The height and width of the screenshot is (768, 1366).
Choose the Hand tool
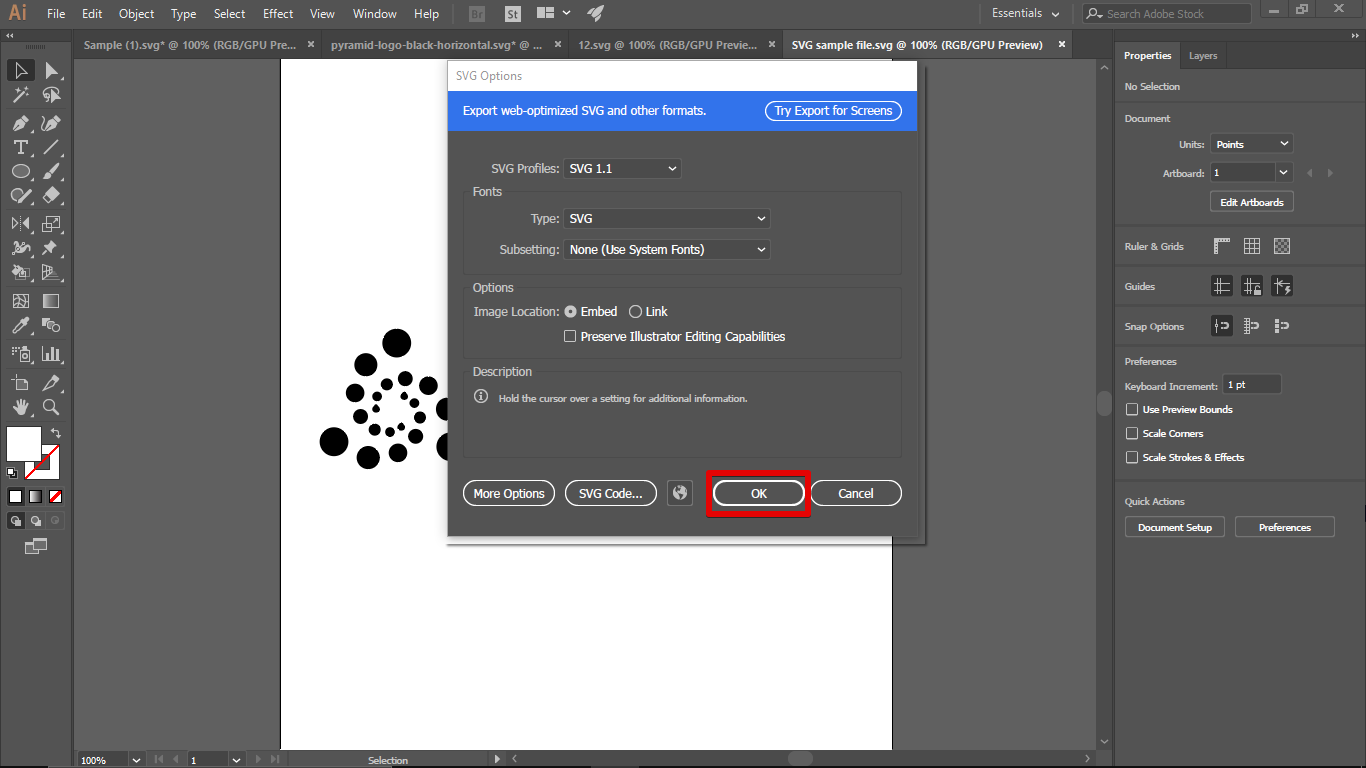(20, 407)
